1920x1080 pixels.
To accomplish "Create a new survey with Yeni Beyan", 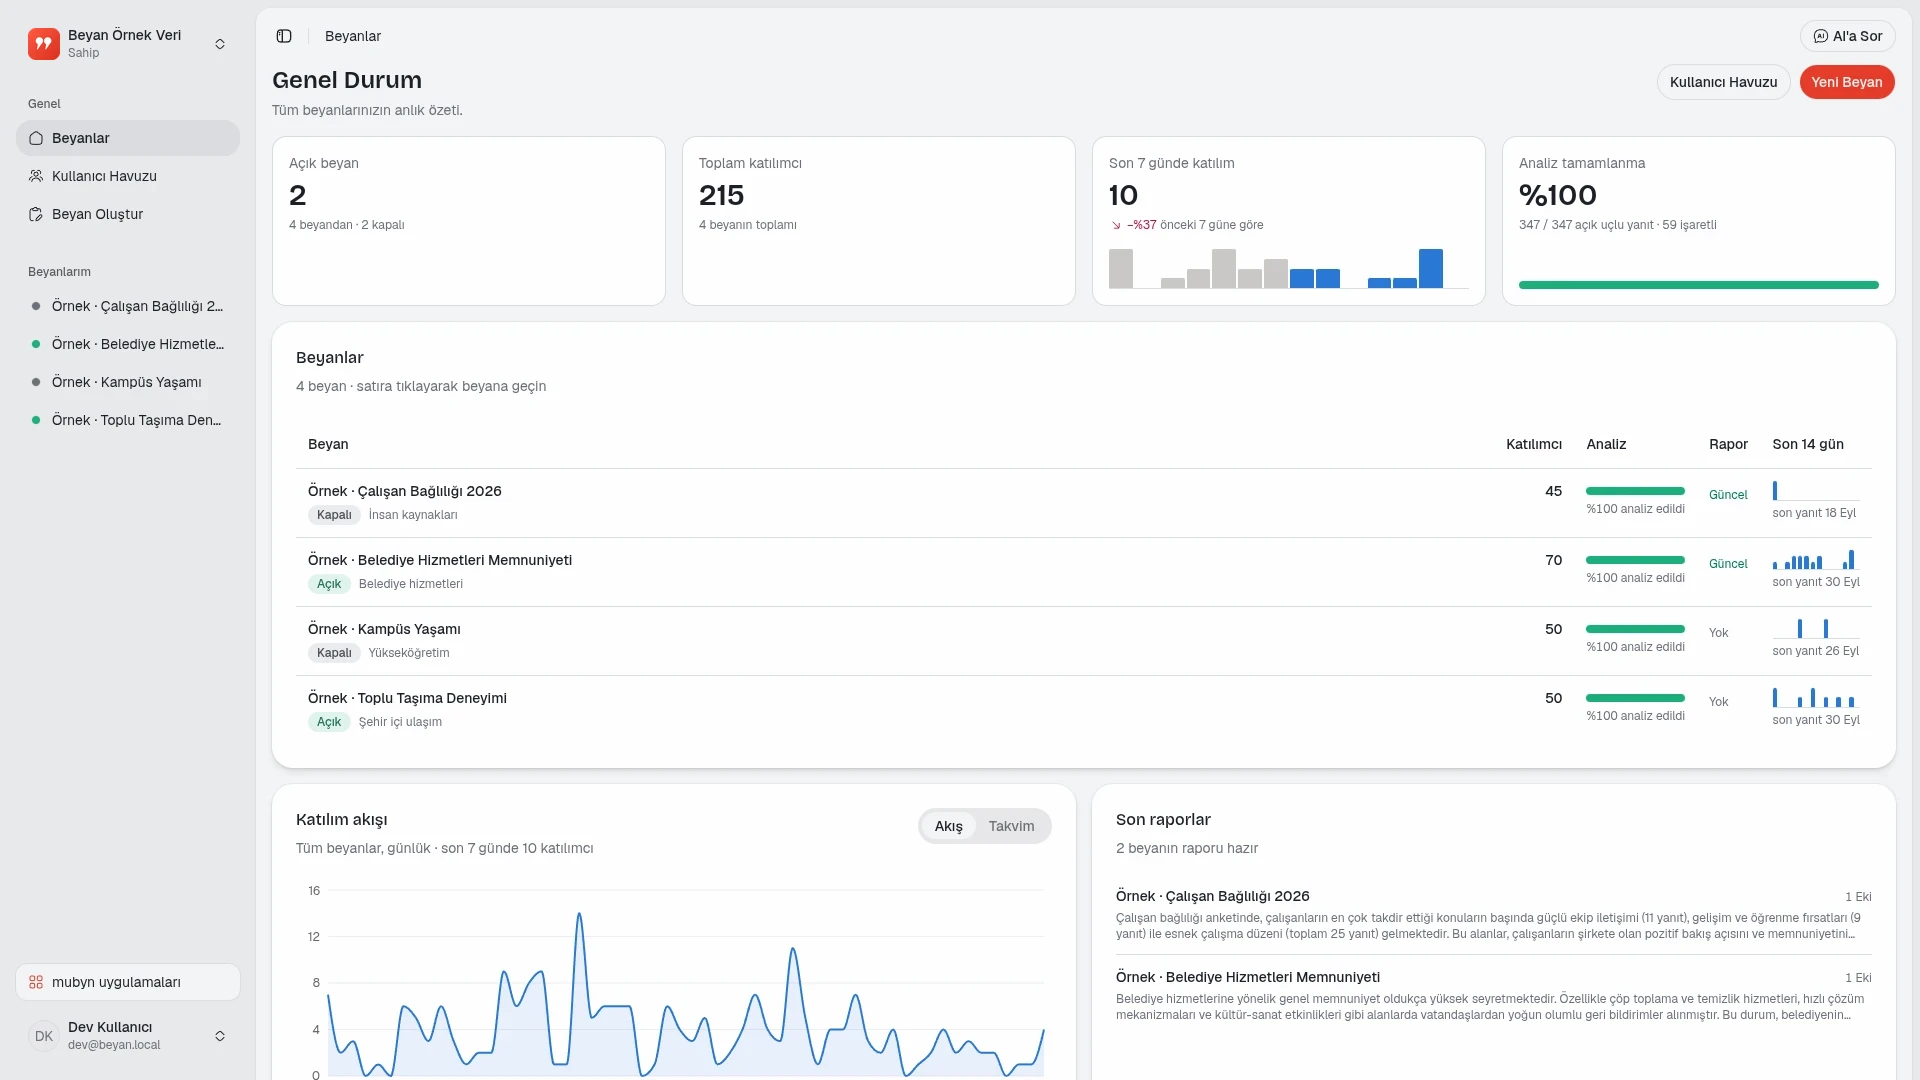I will [1846, 82].
